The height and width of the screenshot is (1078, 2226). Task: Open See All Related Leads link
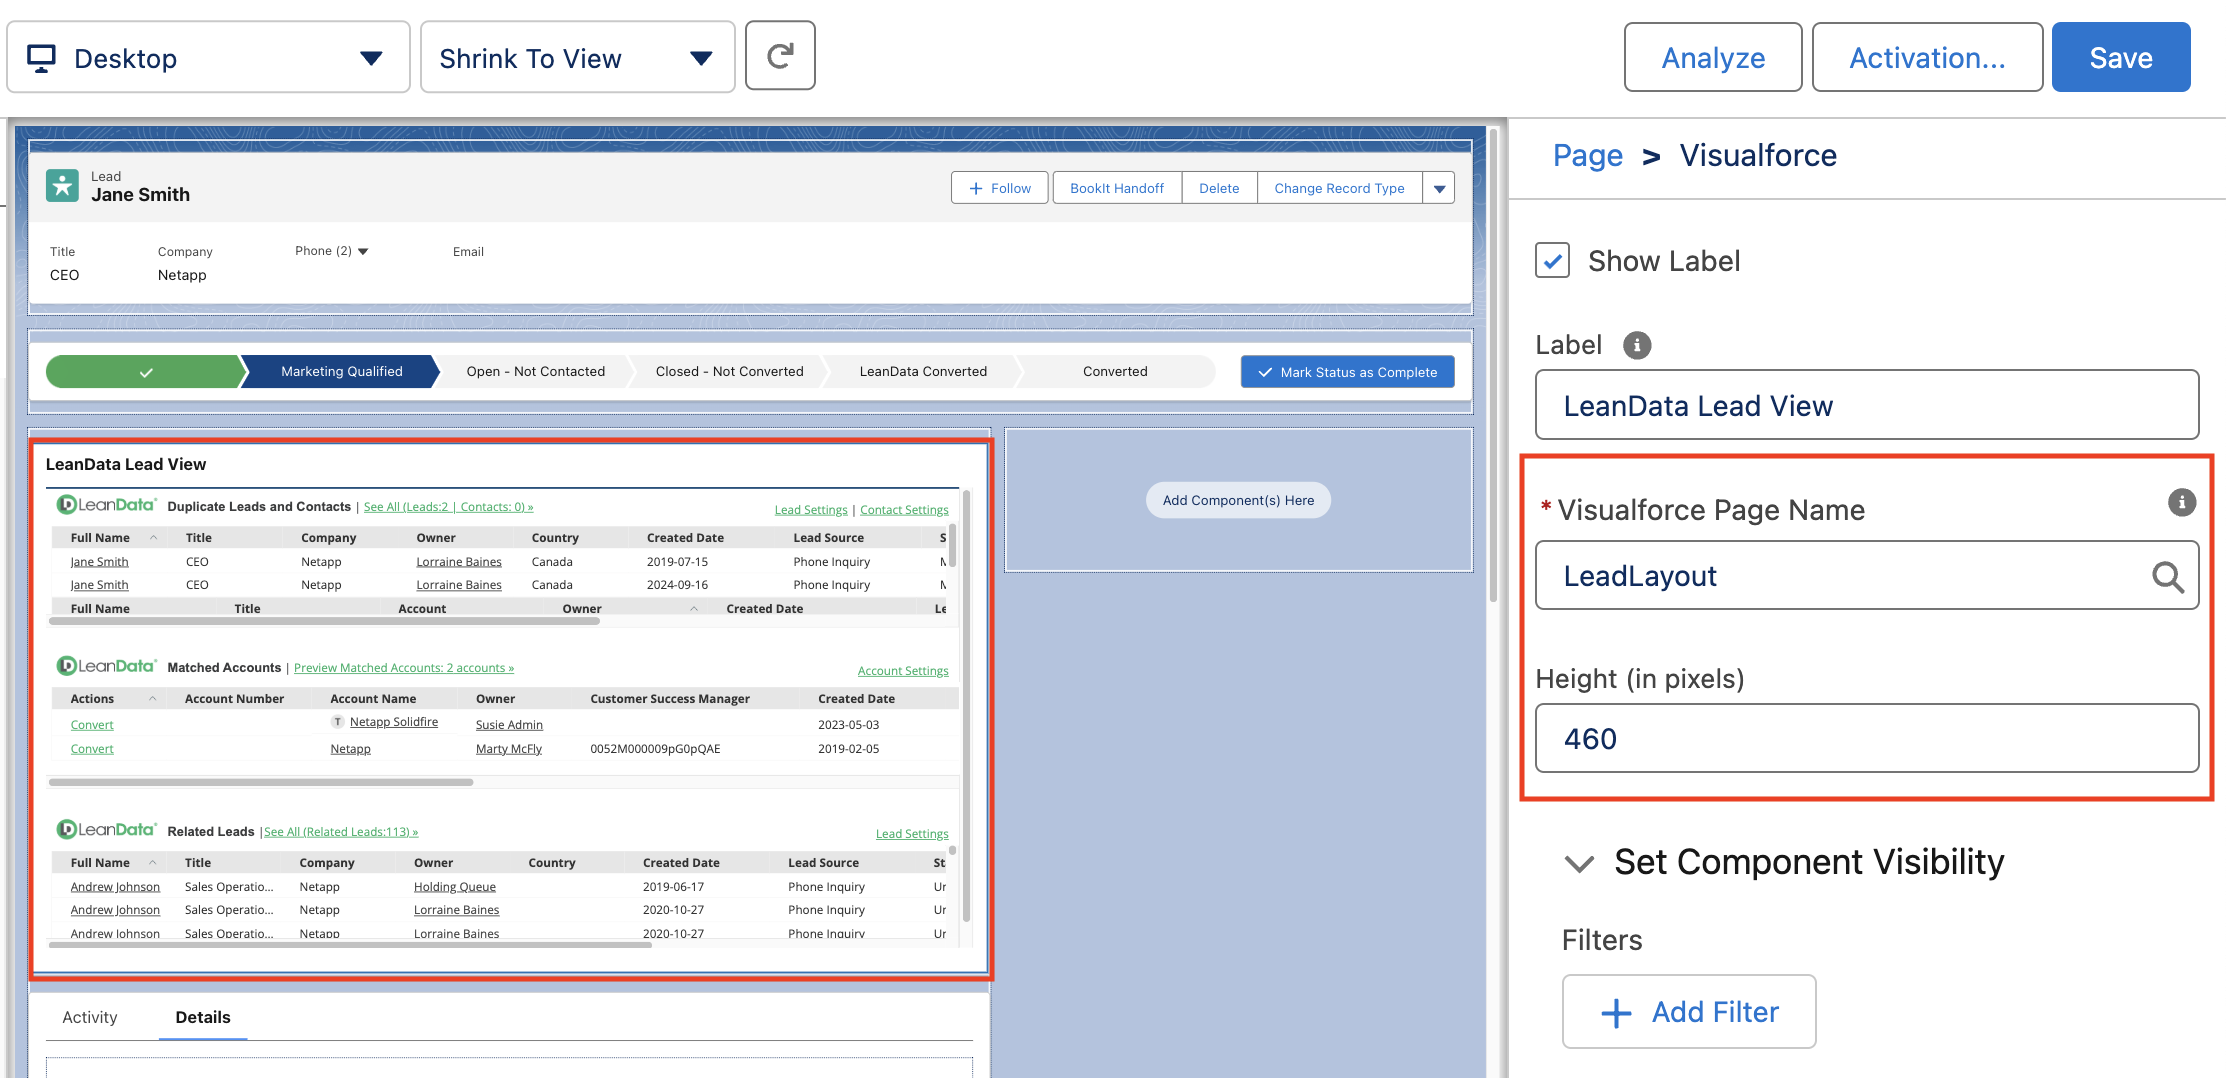click(x=341, y=832)
